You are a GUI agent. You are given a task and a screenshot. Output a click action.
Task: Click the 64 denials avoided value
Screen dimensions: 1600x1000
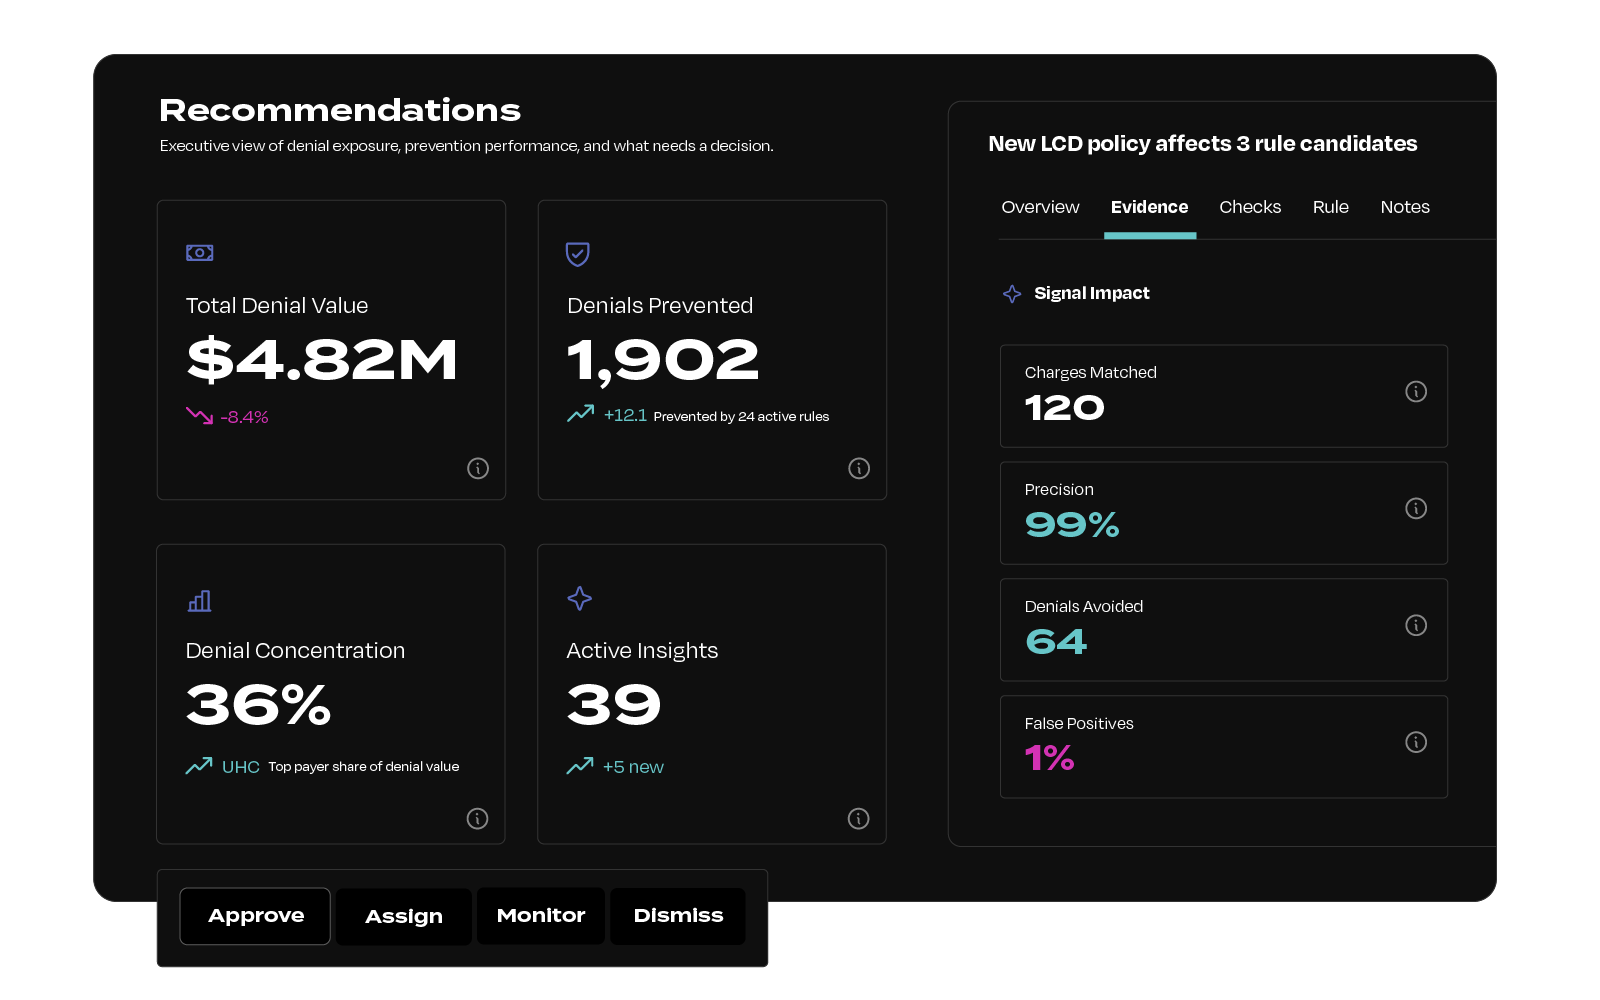click(x=1056, y=642)
